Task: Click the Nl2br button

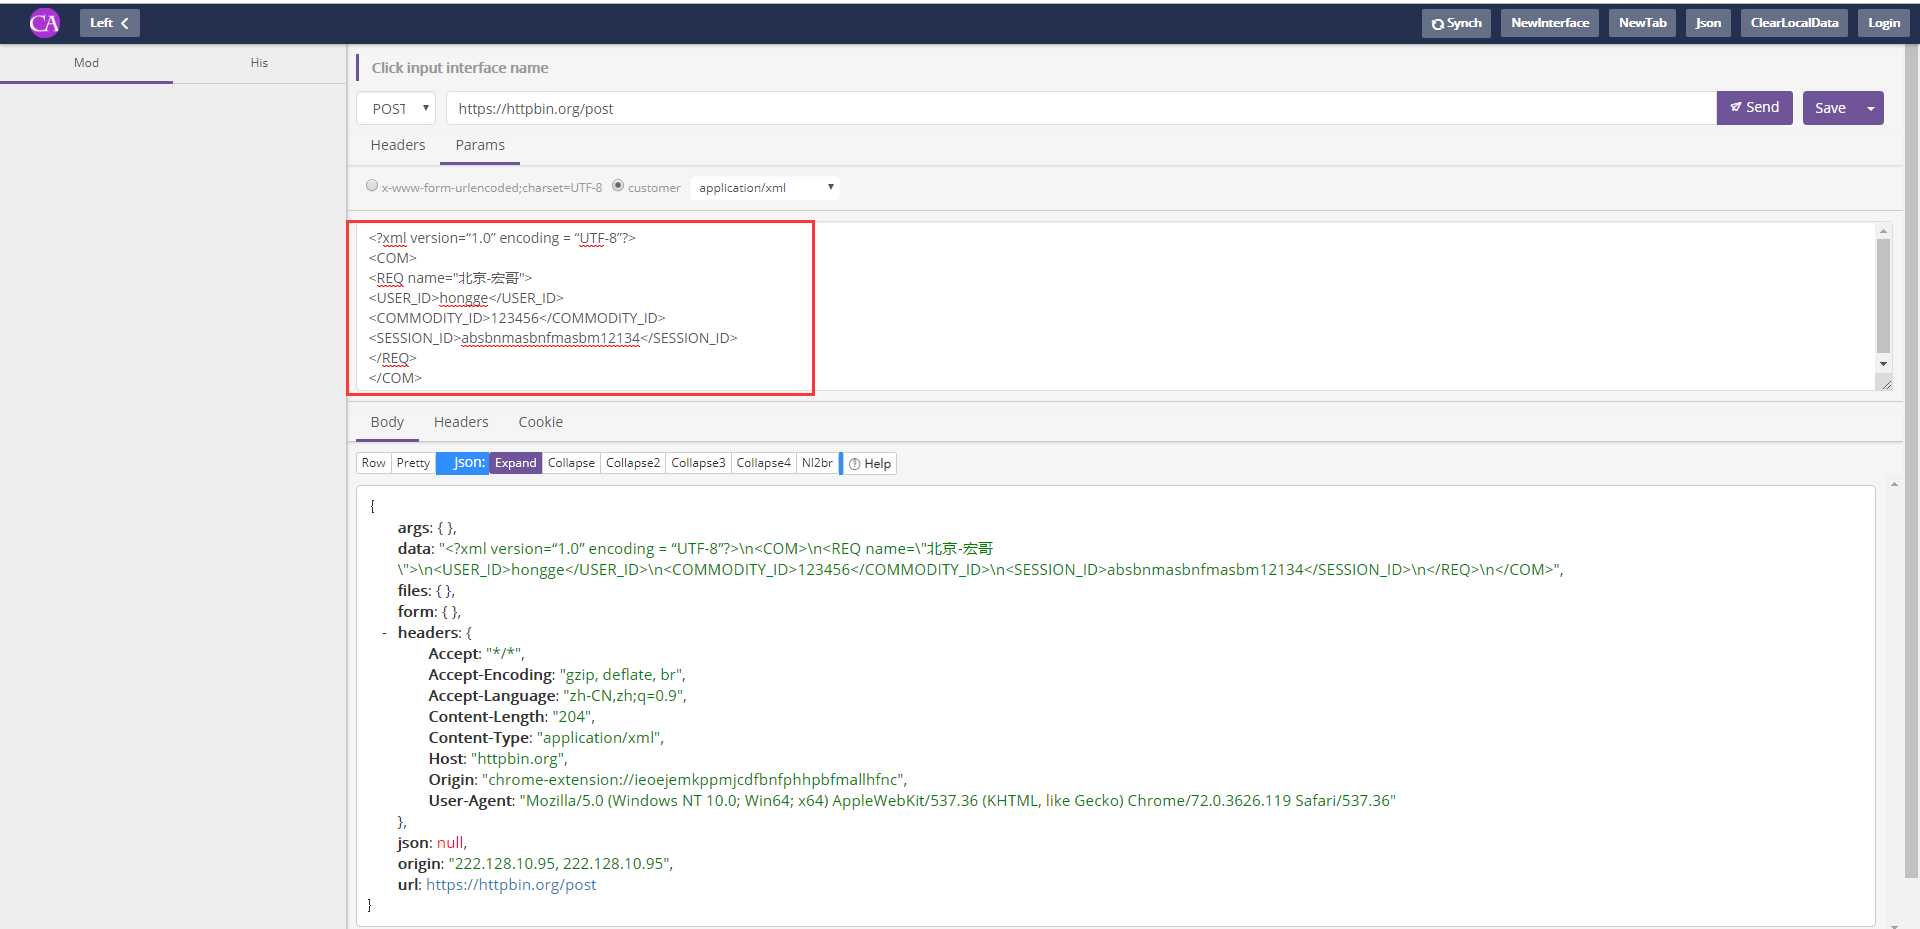Action: click(x=817, y=463)
